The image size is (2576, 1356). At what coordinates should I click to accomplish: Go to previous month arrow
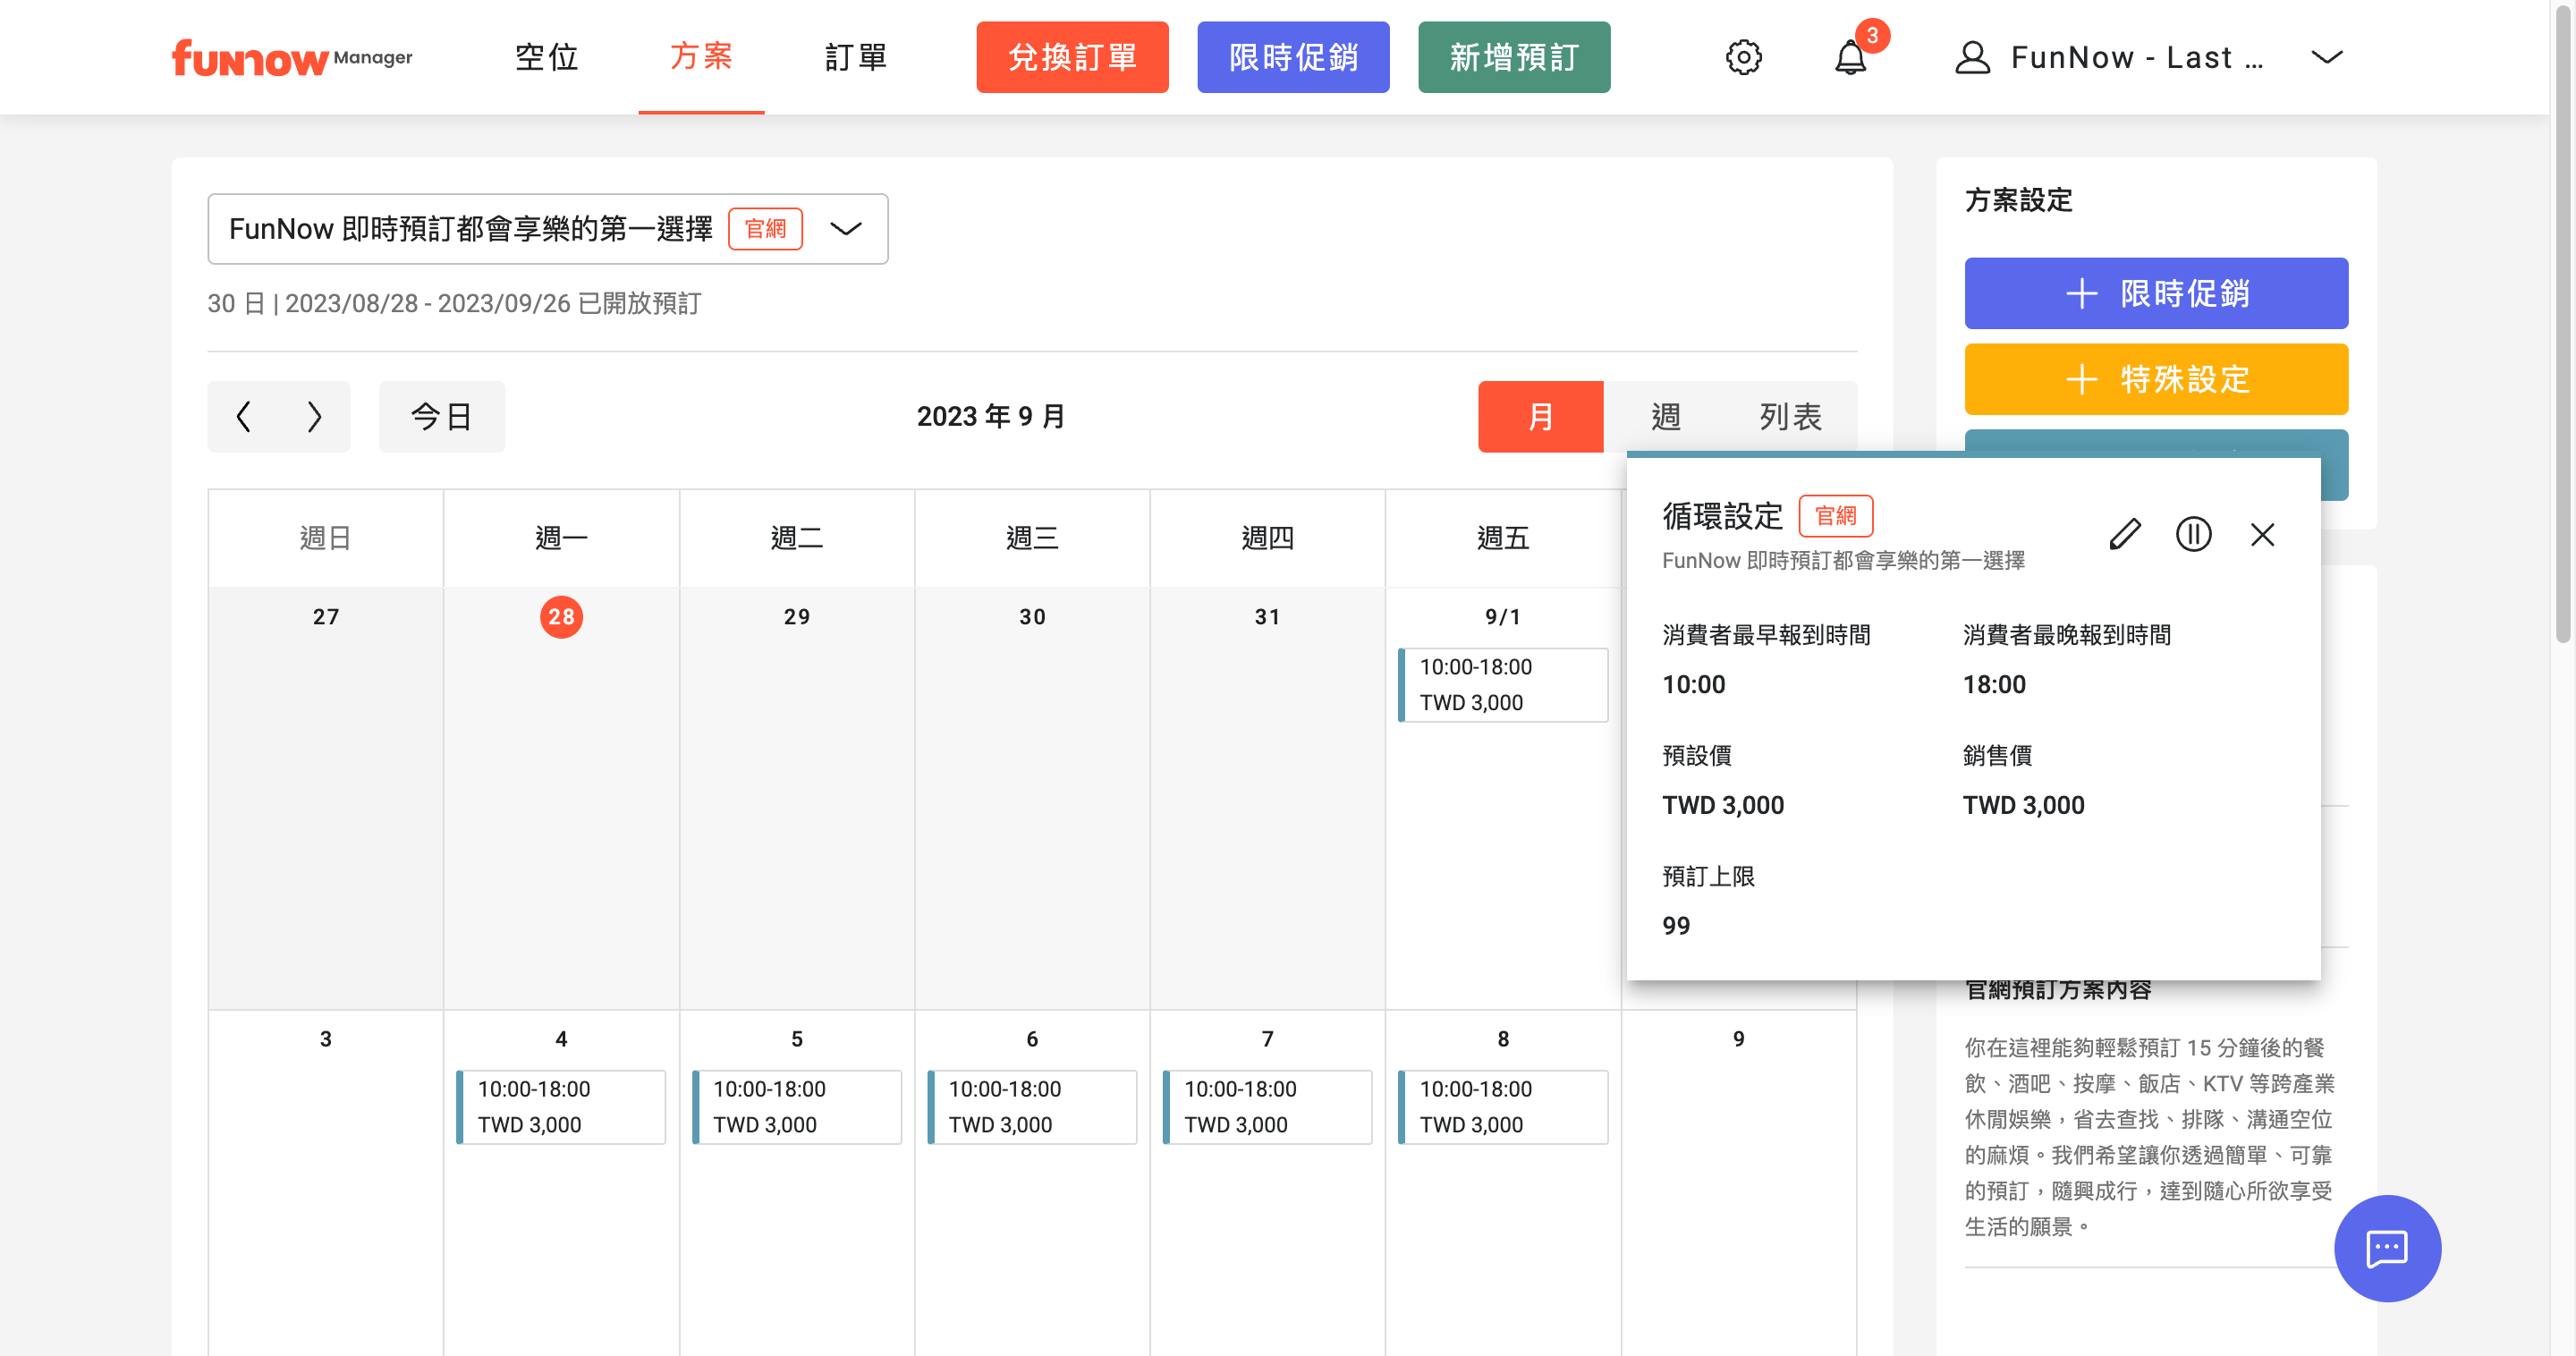pyautogui.click(x=243, y=416)
